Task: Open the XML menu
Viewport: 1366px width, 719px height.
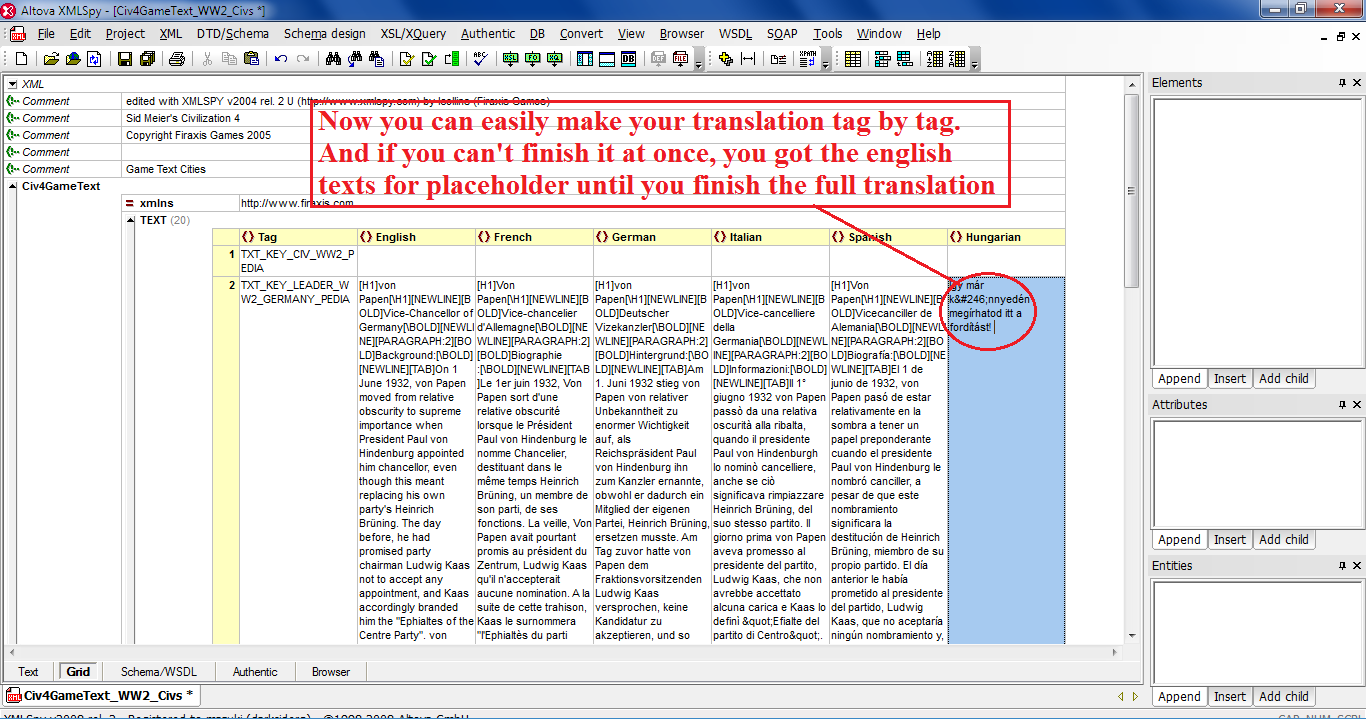Action: pos(171,34)
